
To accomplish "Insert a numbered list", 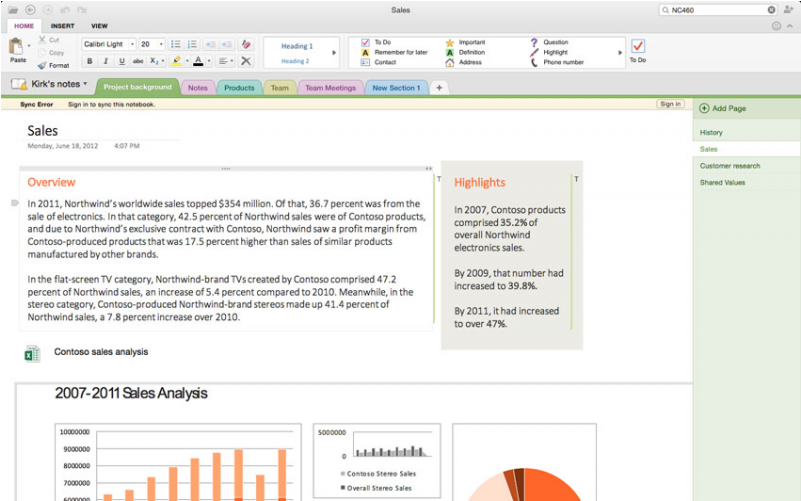I will tap(192, 44).
